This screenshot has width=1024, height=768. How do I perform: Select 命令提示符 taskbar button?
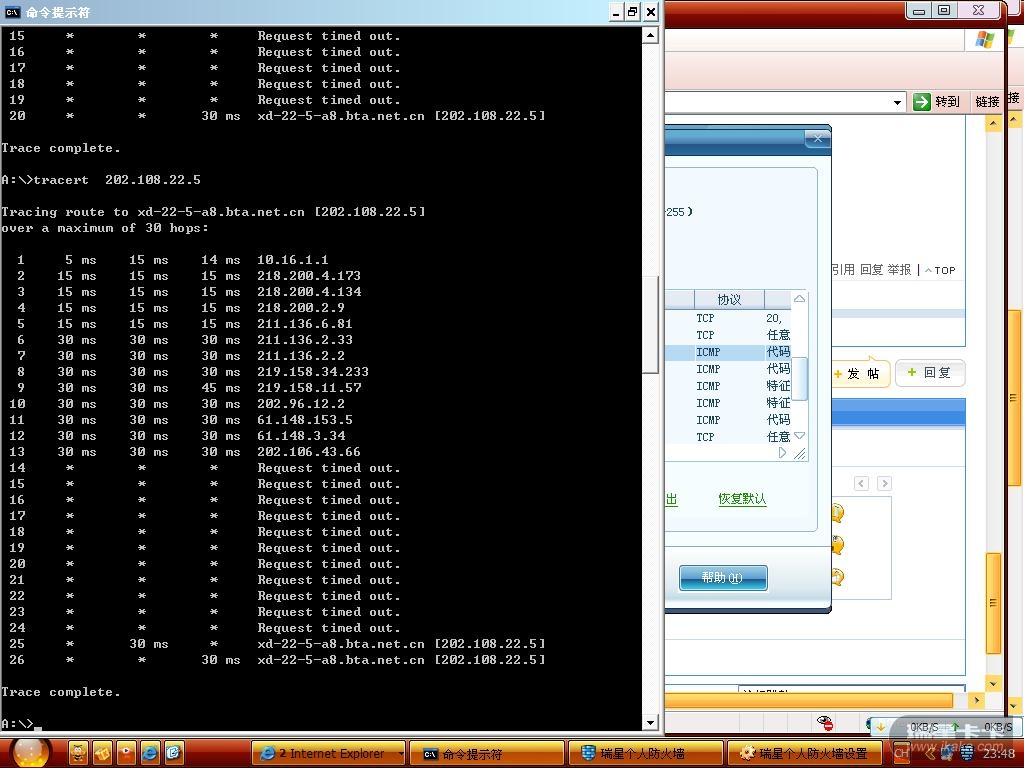487,754
